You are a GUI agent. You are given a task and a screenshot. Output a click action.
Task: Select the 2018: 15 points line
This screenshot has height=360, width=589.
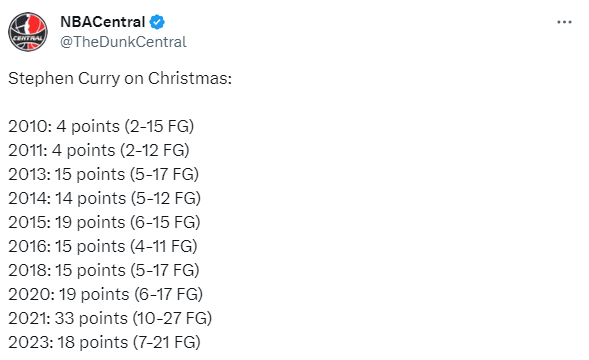pos(104,271)
